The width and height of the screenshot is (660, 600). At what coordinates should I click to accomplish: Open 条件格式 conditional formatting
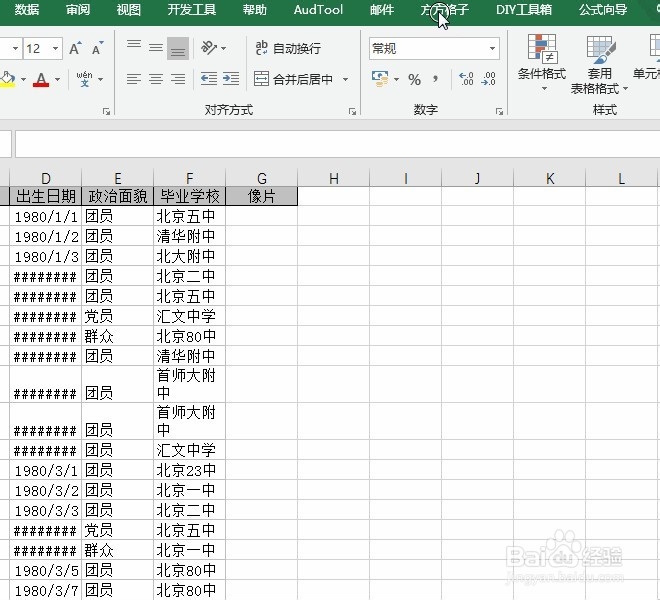pos(542,62)
